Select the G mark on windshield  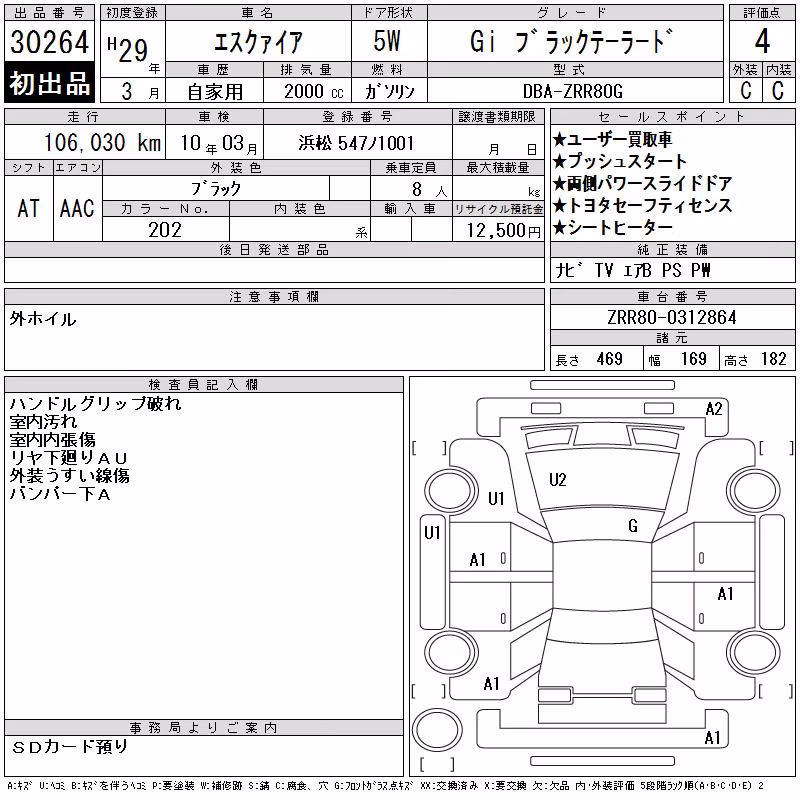click(633, 526)
